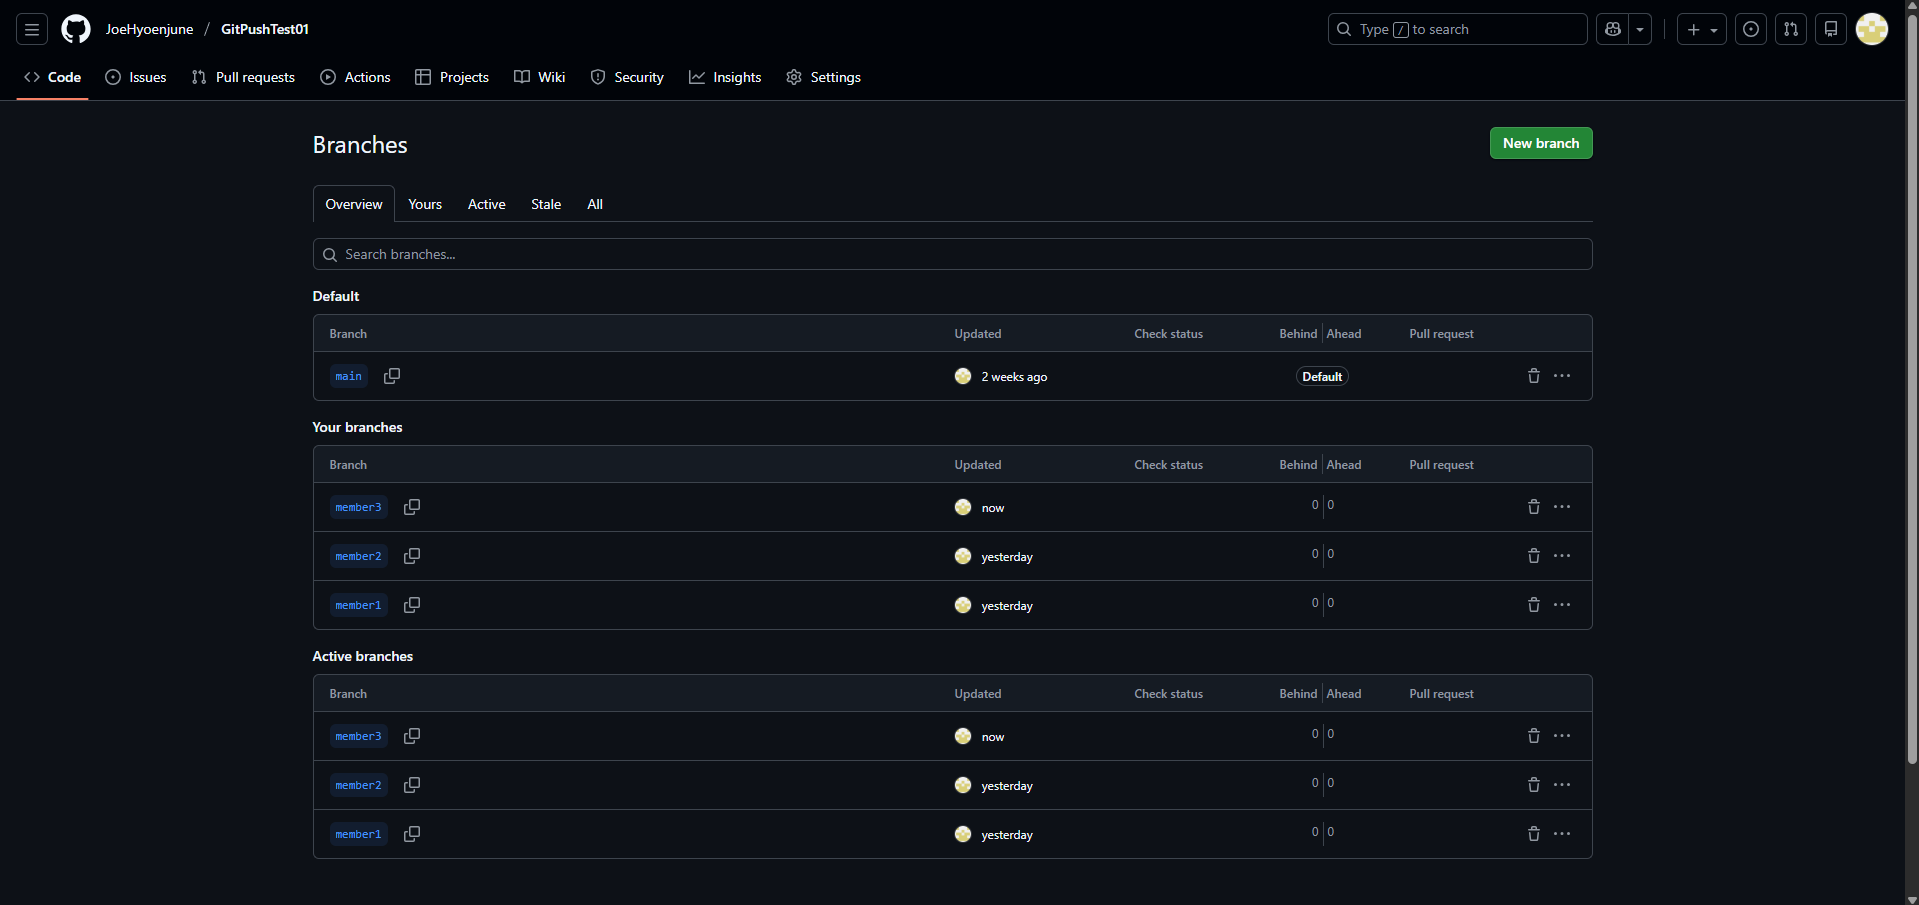
Task: Open GitPushTest01 repository link
Action: tap(265, 29)
